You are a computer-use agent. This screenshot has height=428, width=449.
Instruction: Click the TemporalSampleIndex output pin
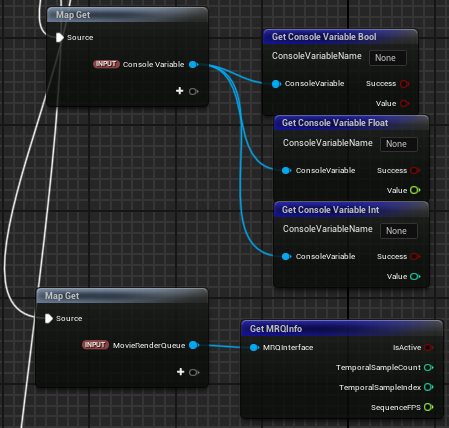point(429,387)
